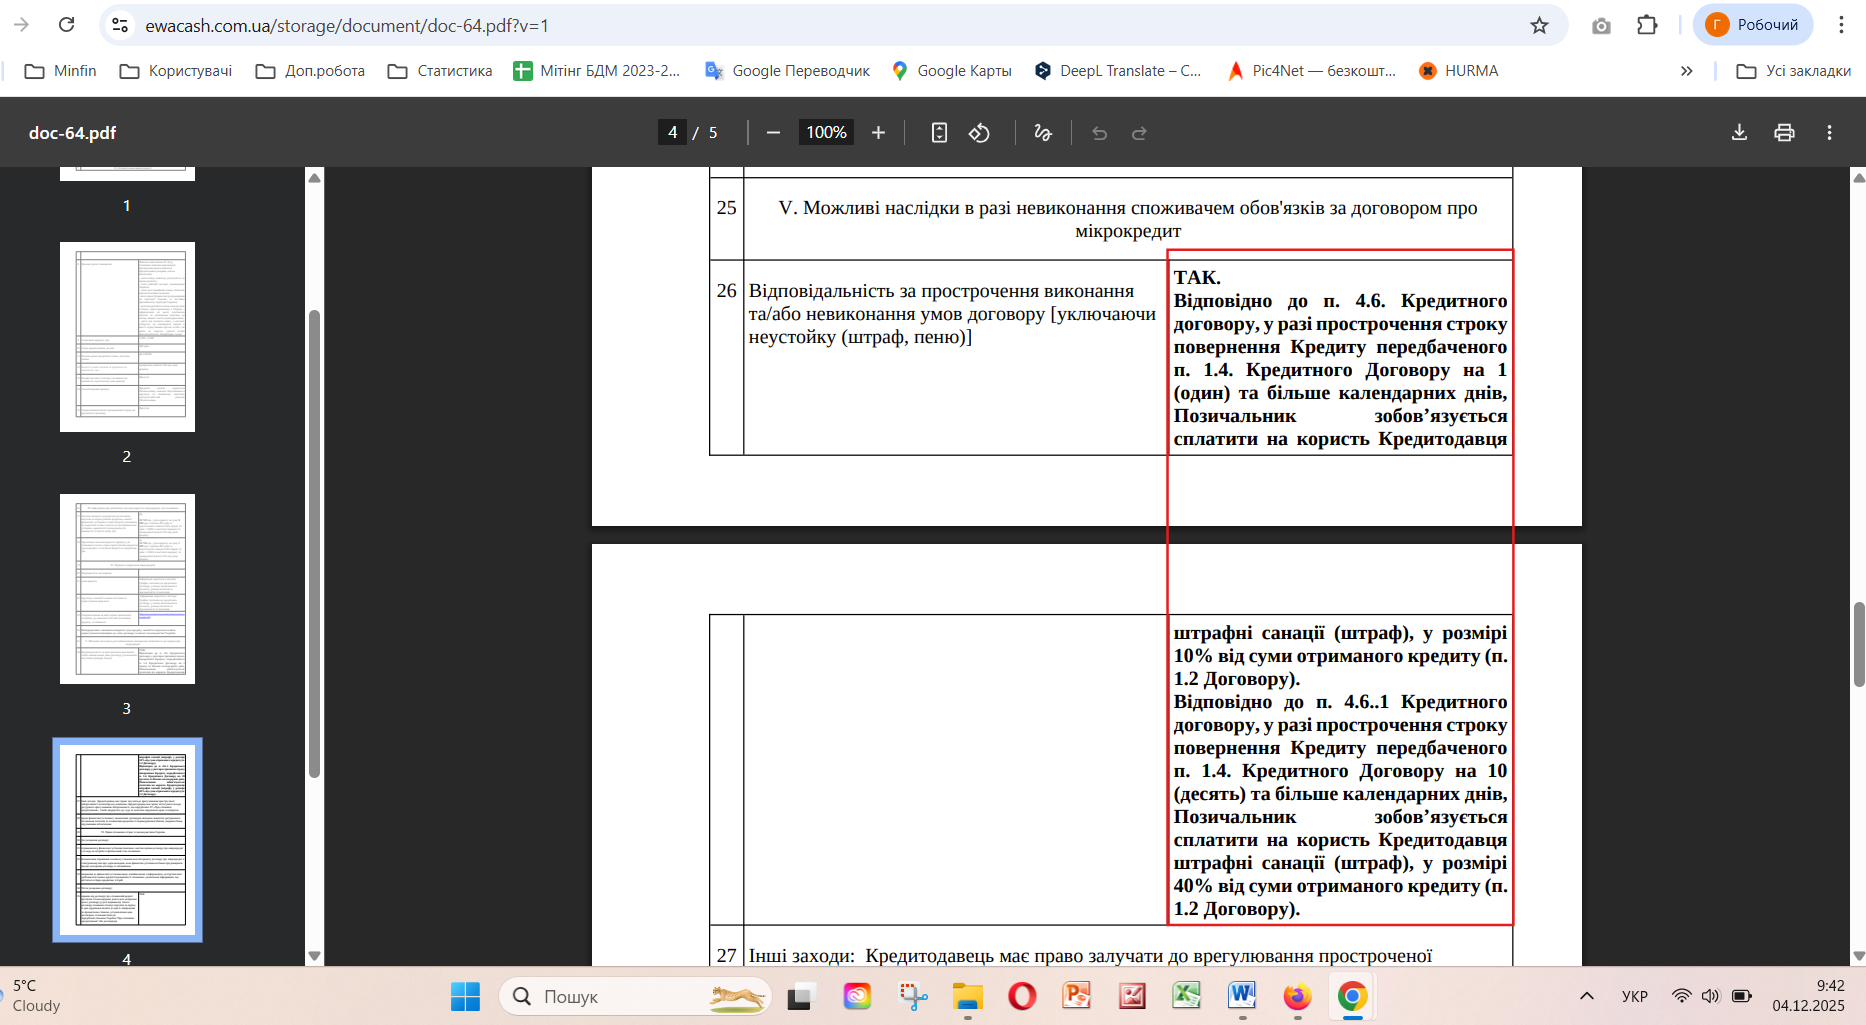Open the Статистика bookmarks folder

pyautogui.click(x=441, y=71)
